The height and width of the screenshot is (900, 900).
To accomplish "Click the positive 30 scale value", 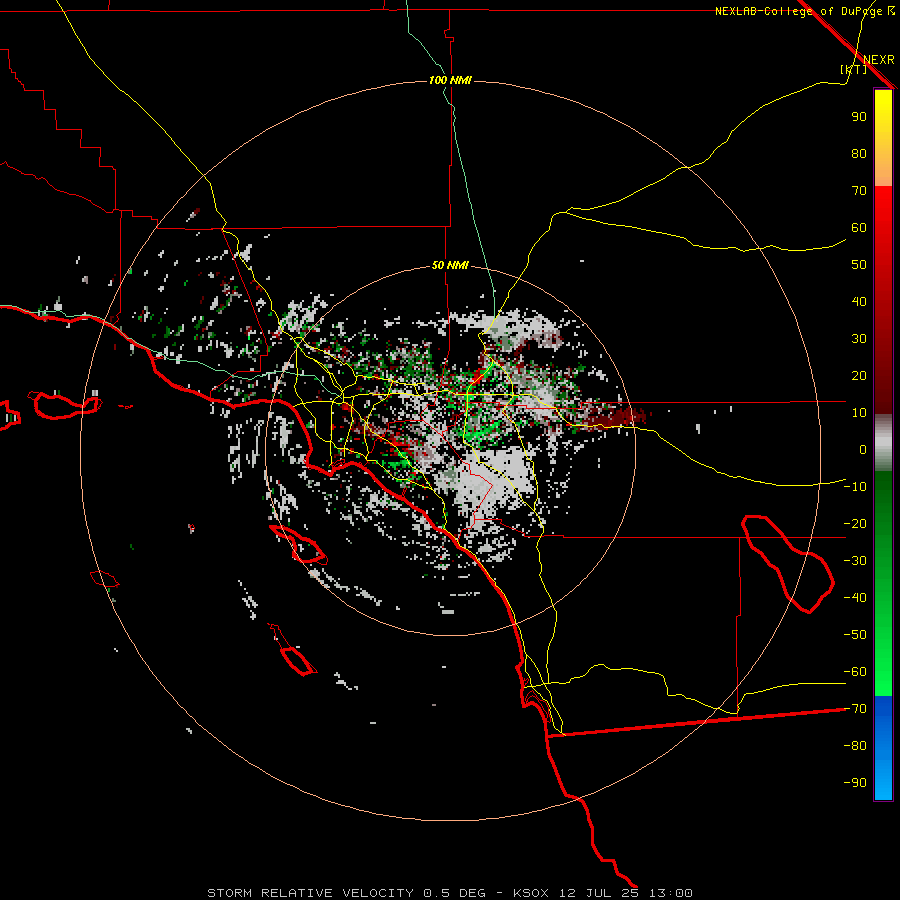I will coord(859,339).
